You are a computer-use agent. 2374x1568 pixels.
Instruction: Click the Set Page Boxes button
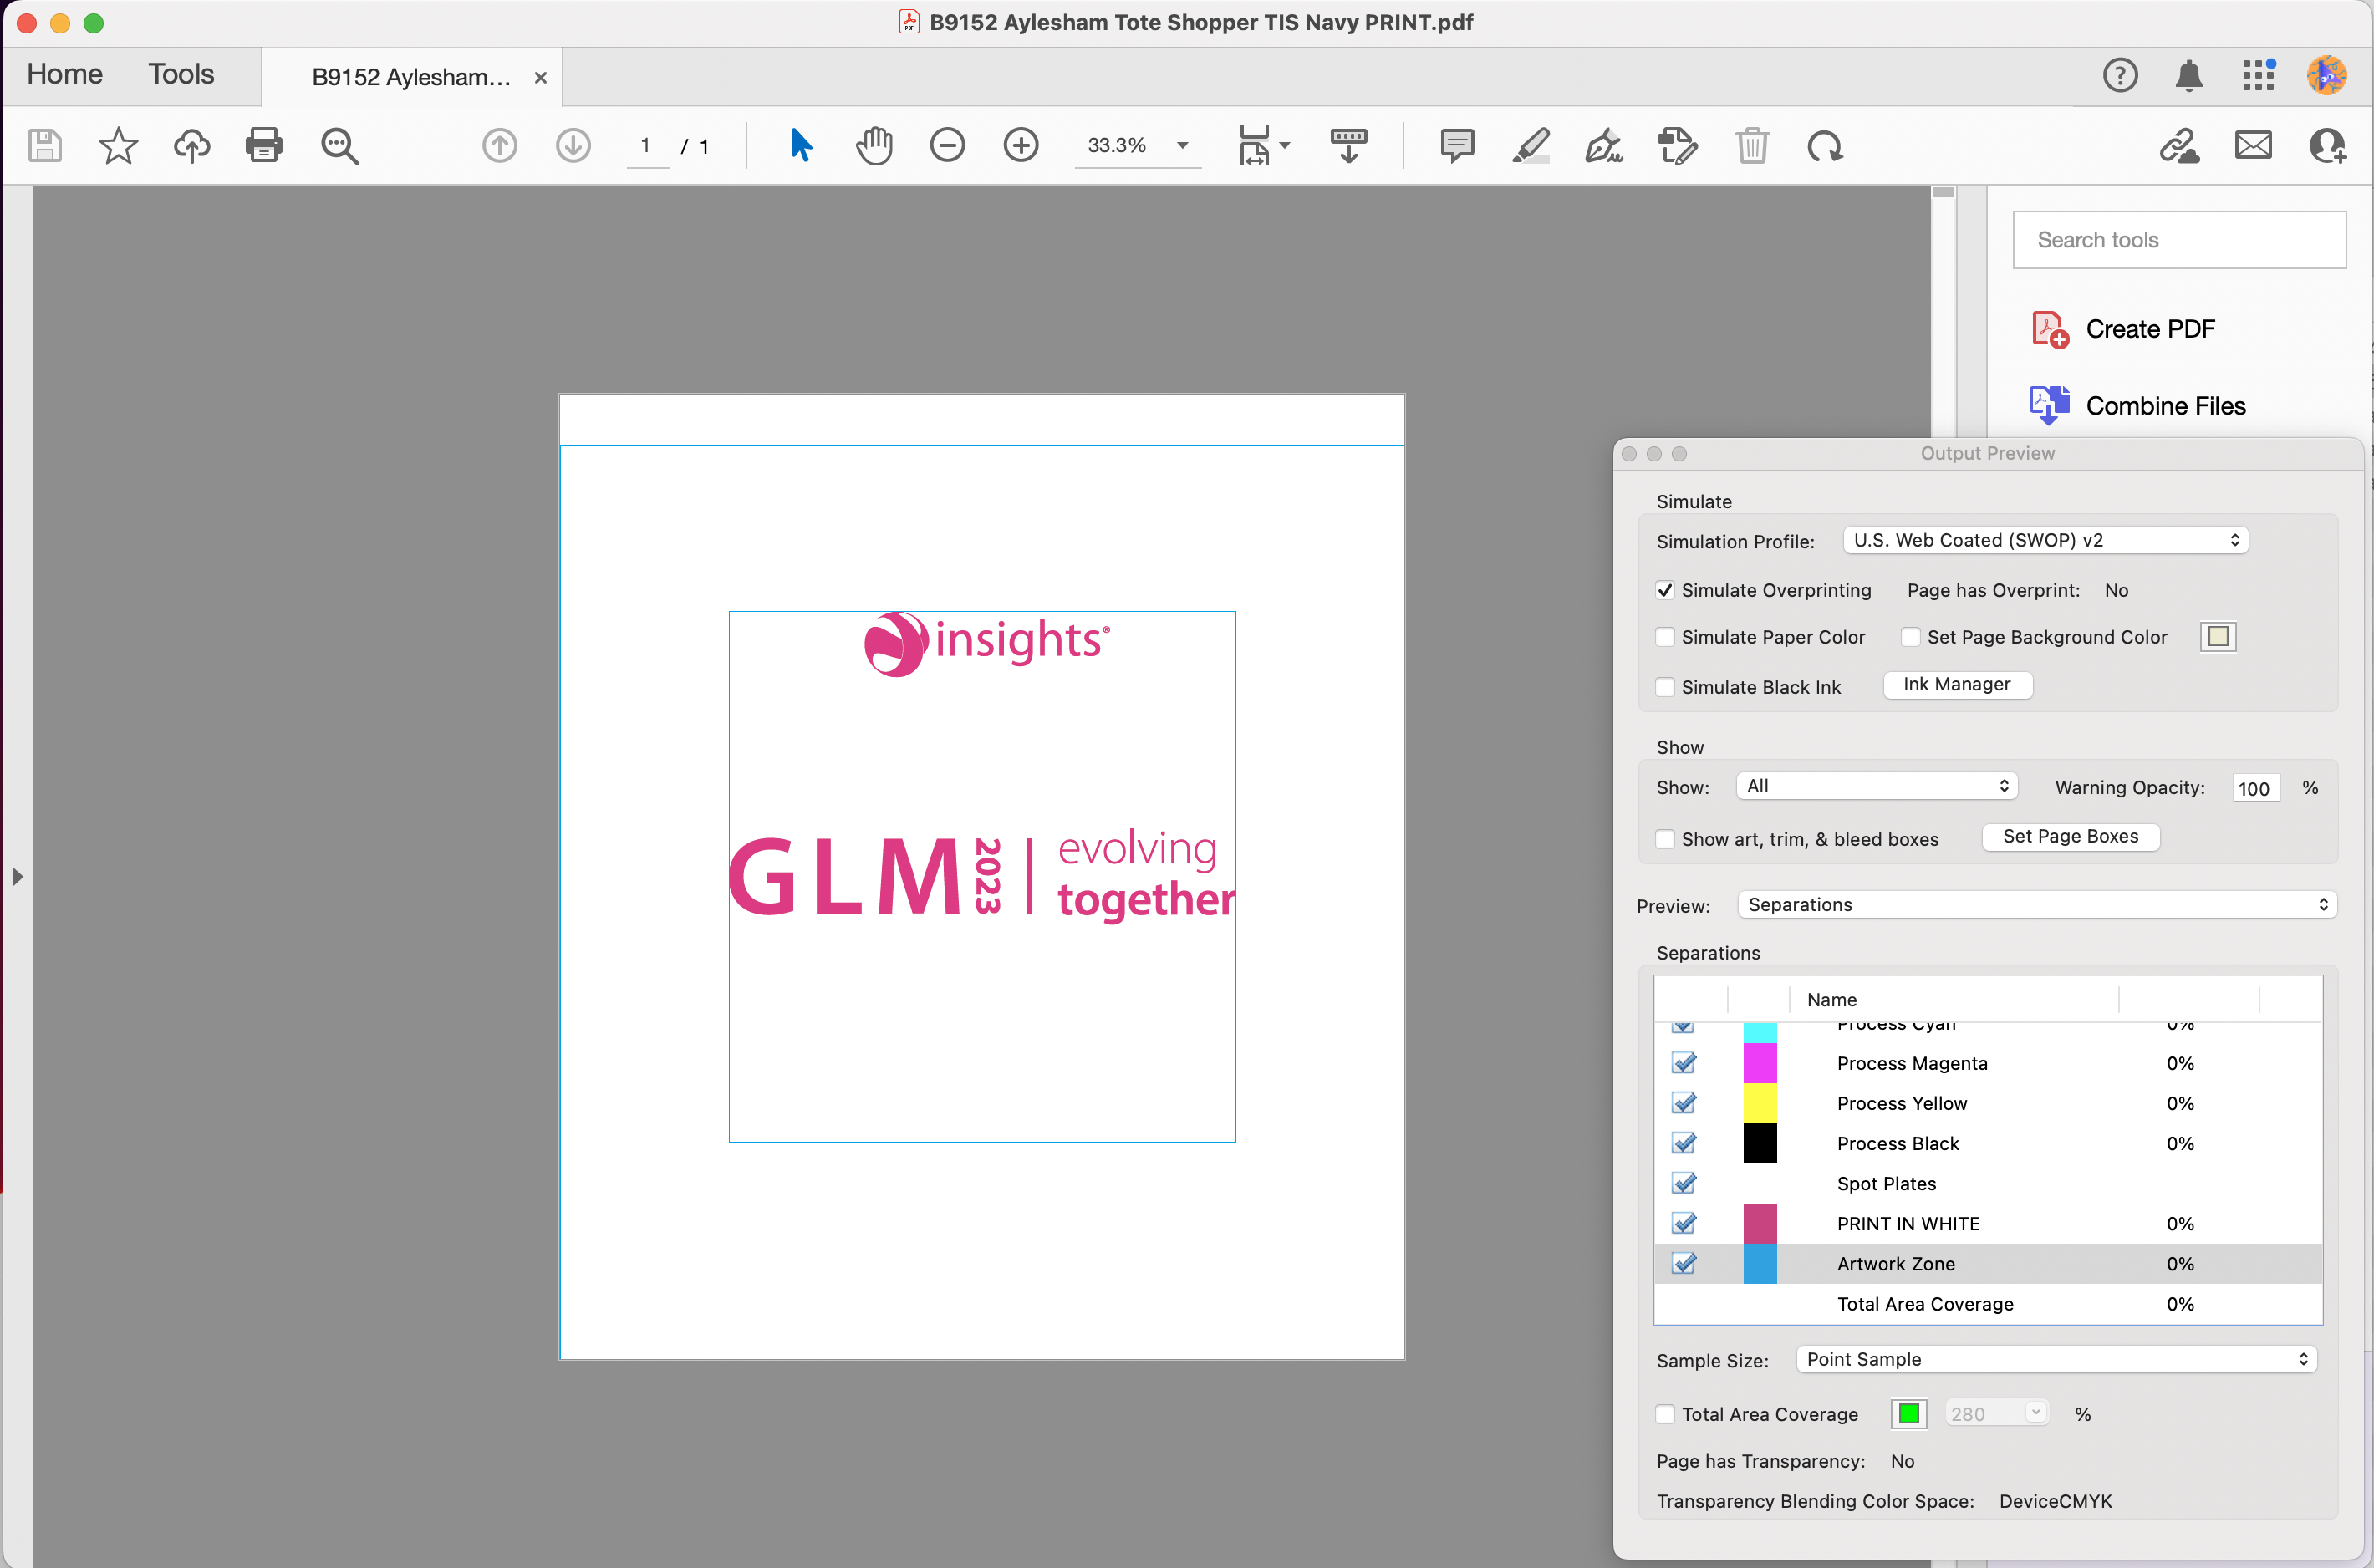(2070, 836)
